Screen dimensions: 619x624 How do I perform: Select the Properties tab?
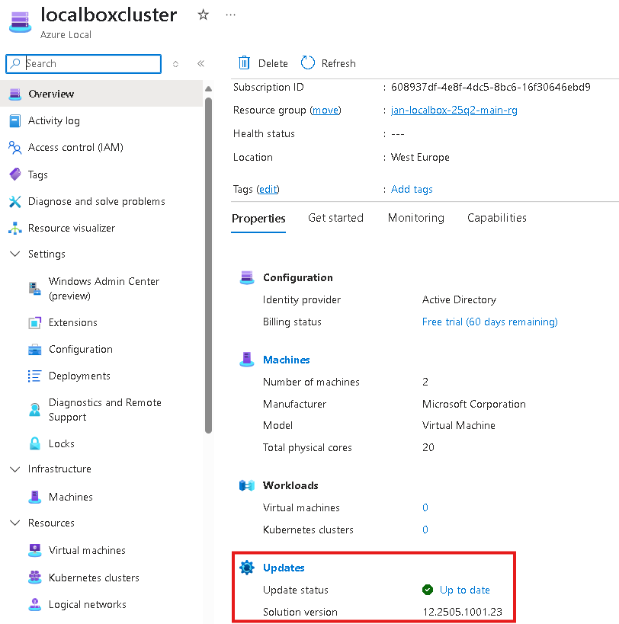click(258, 218)
